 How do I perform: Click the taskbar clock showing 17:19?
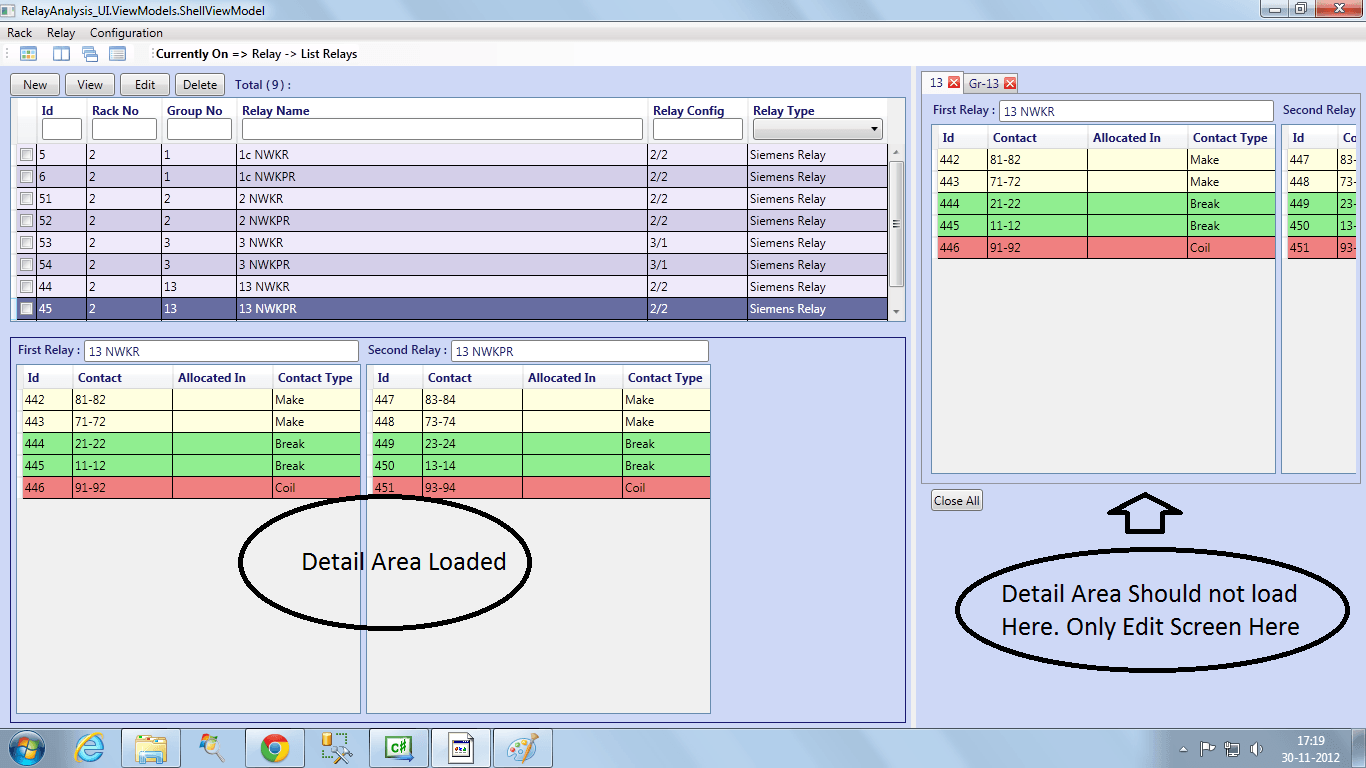coord(1310,749)
